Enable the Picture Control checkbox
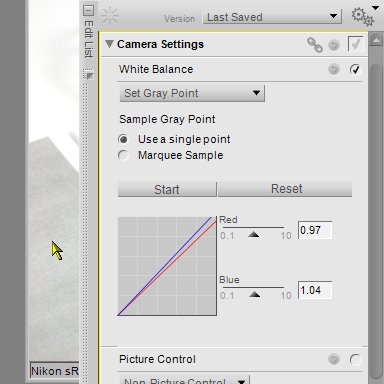Viewport: 384px width, 384px height. (x=355, y=359)
